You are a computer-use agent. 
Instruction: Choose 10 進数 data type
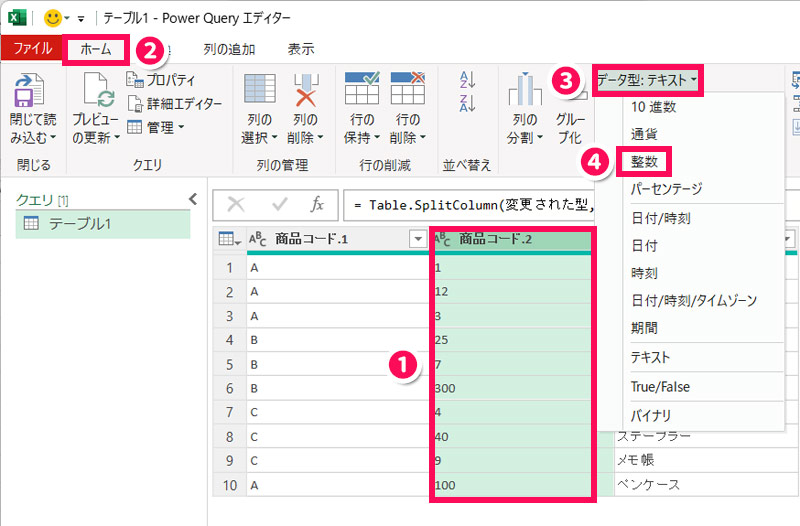tap(653, 107)
